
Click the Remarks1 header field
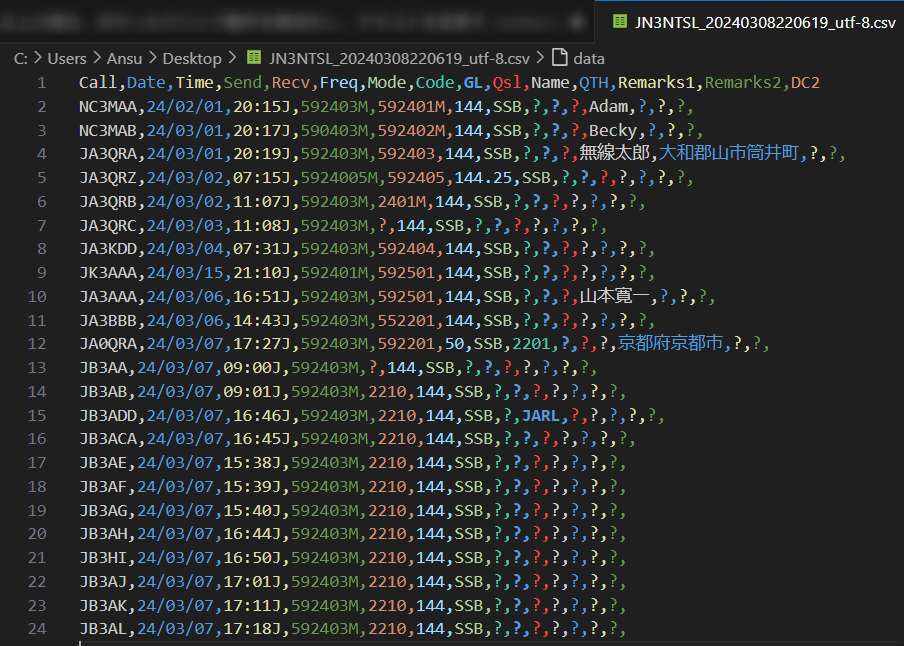tap(659, 82)
